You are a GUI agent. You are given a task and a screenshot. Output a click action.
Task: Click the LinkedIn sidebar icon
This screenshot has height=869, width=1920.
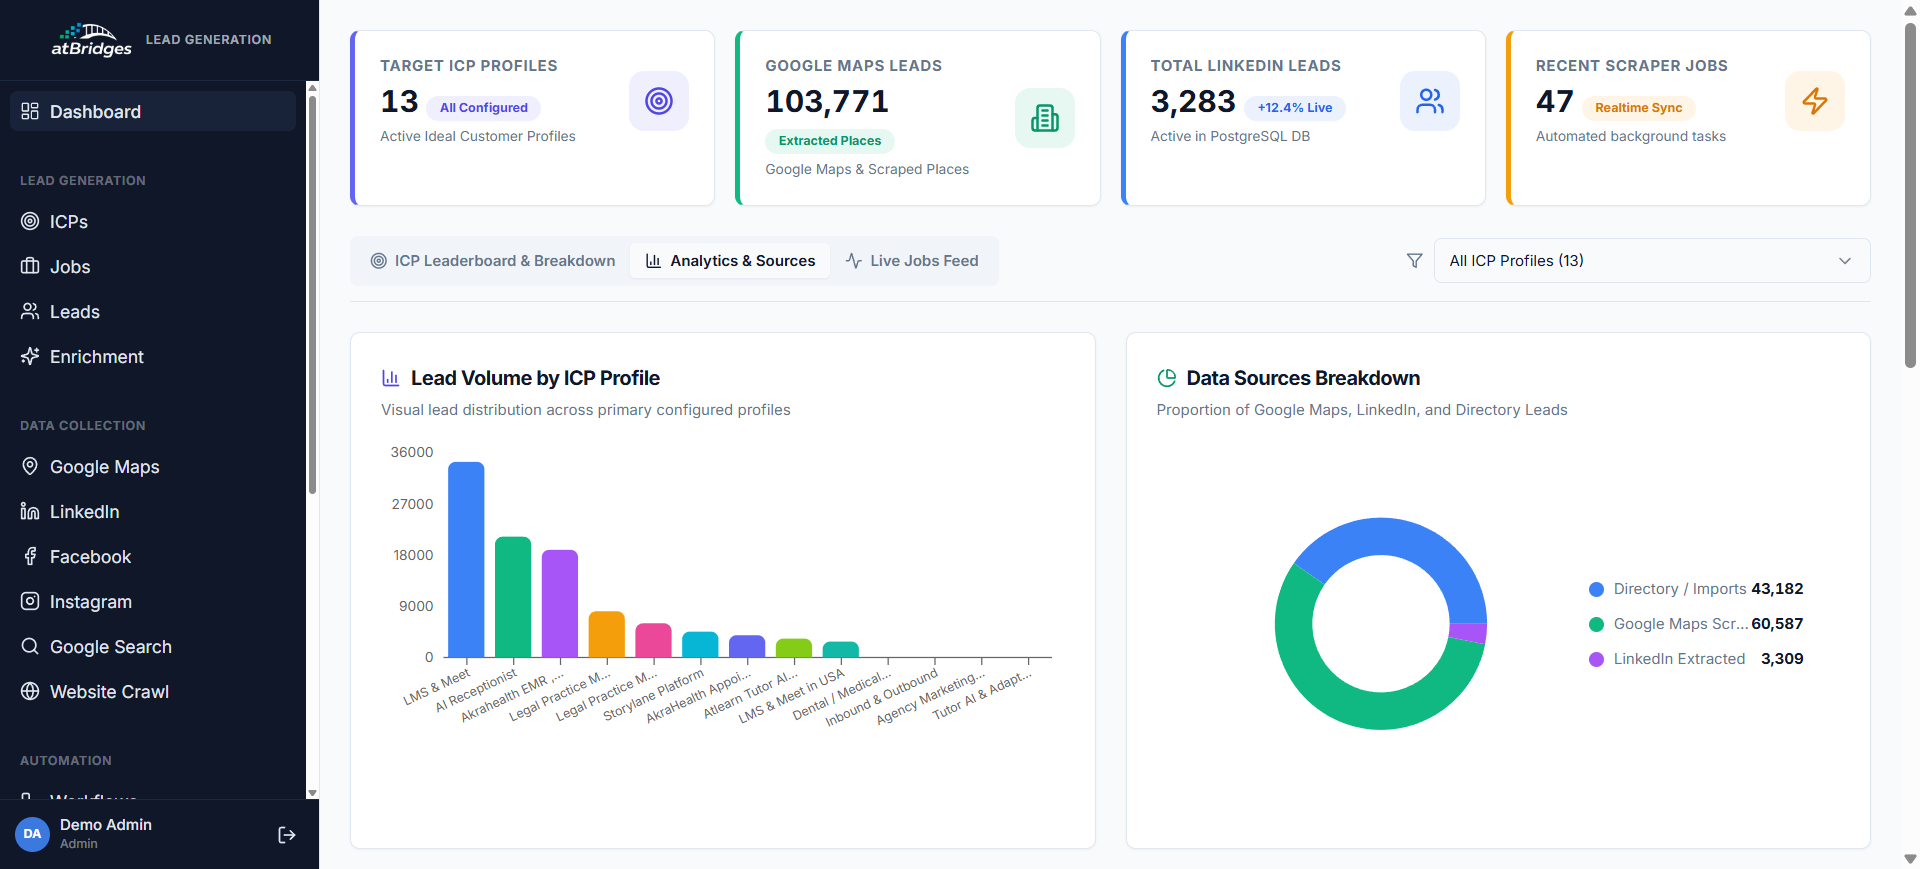coord(30,511)
